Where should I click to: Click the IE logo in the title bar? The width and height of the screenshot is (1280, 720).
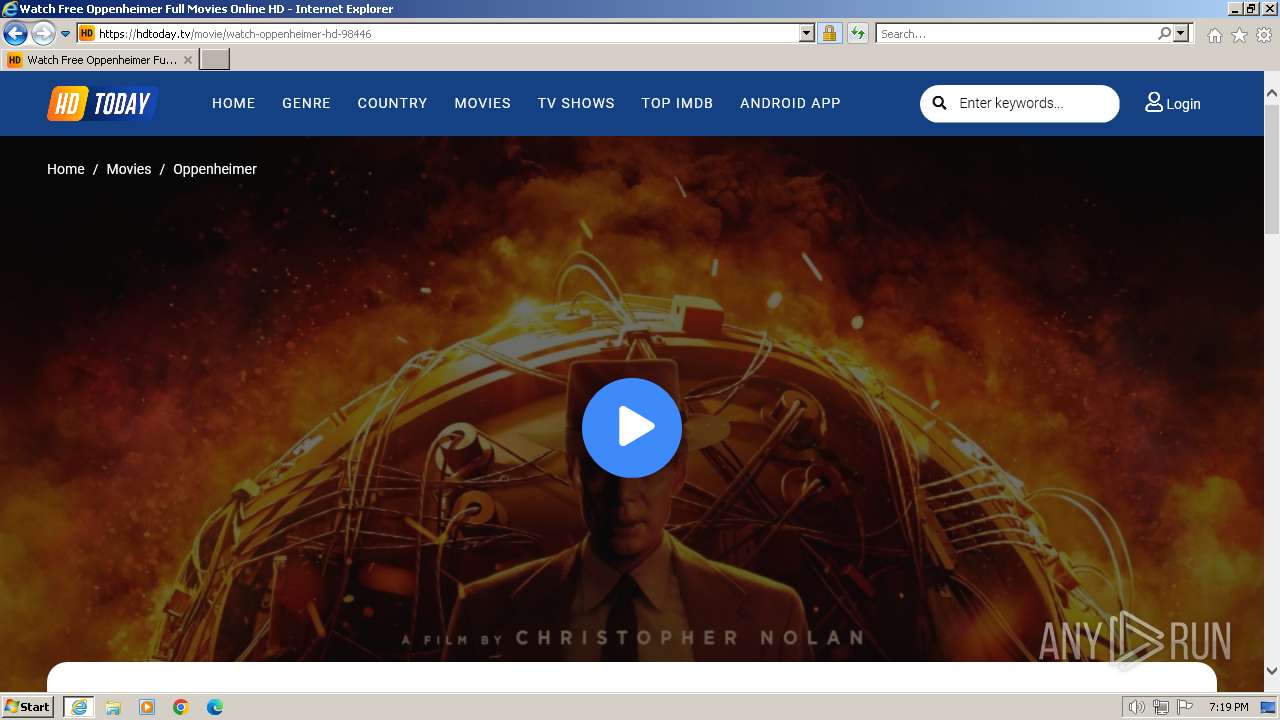click(10, 9)
